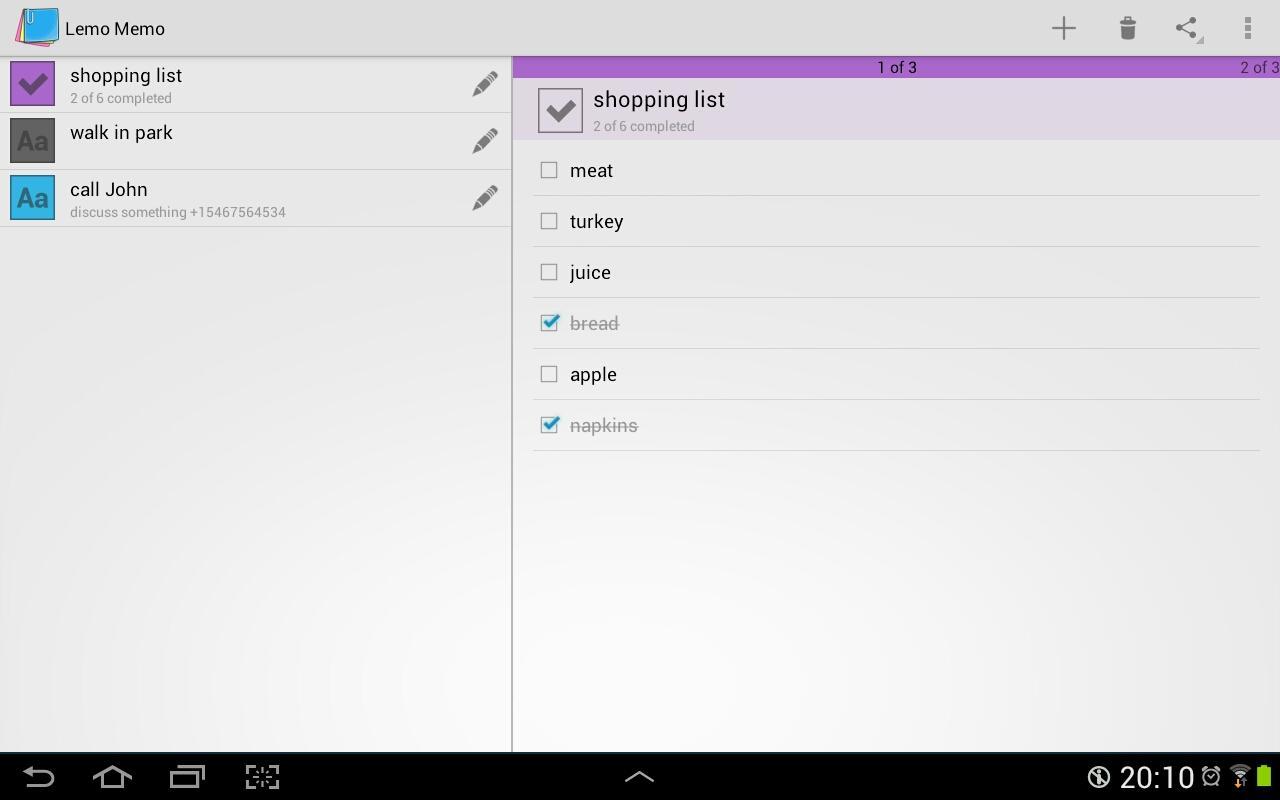1280x800 pixels.
Task: Go back with the Android back button
Action: tap(38, 777)
